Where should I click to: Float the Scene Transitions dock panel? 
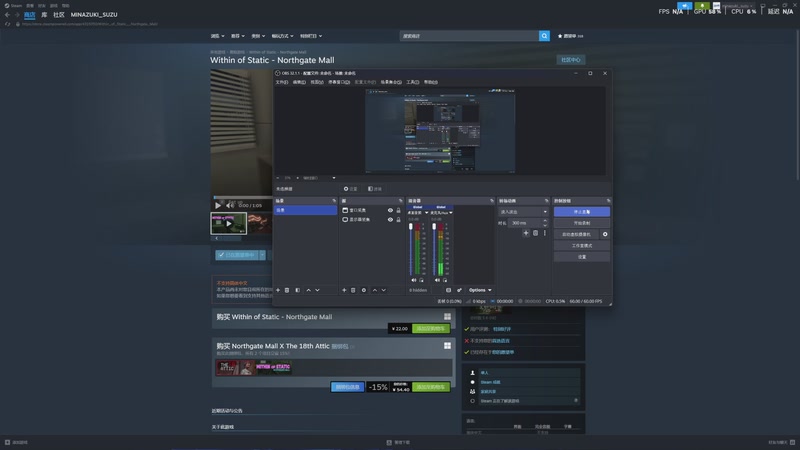point(546,201)
